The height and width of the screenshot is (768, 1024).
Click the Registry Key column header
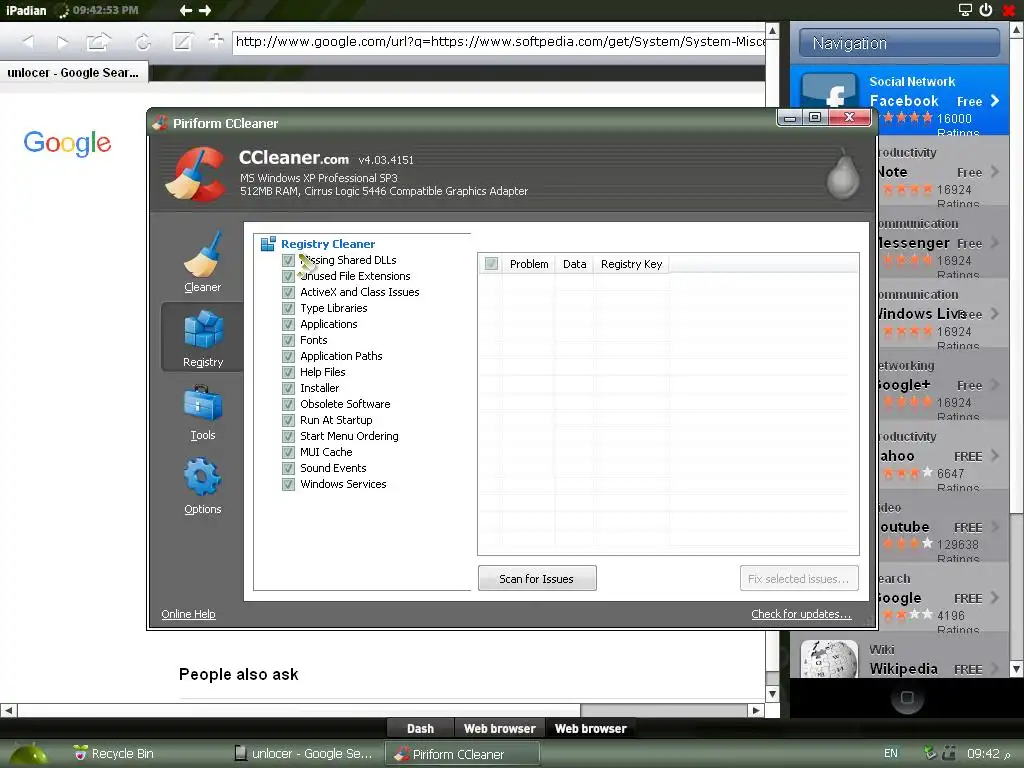(x=632, y=264)
